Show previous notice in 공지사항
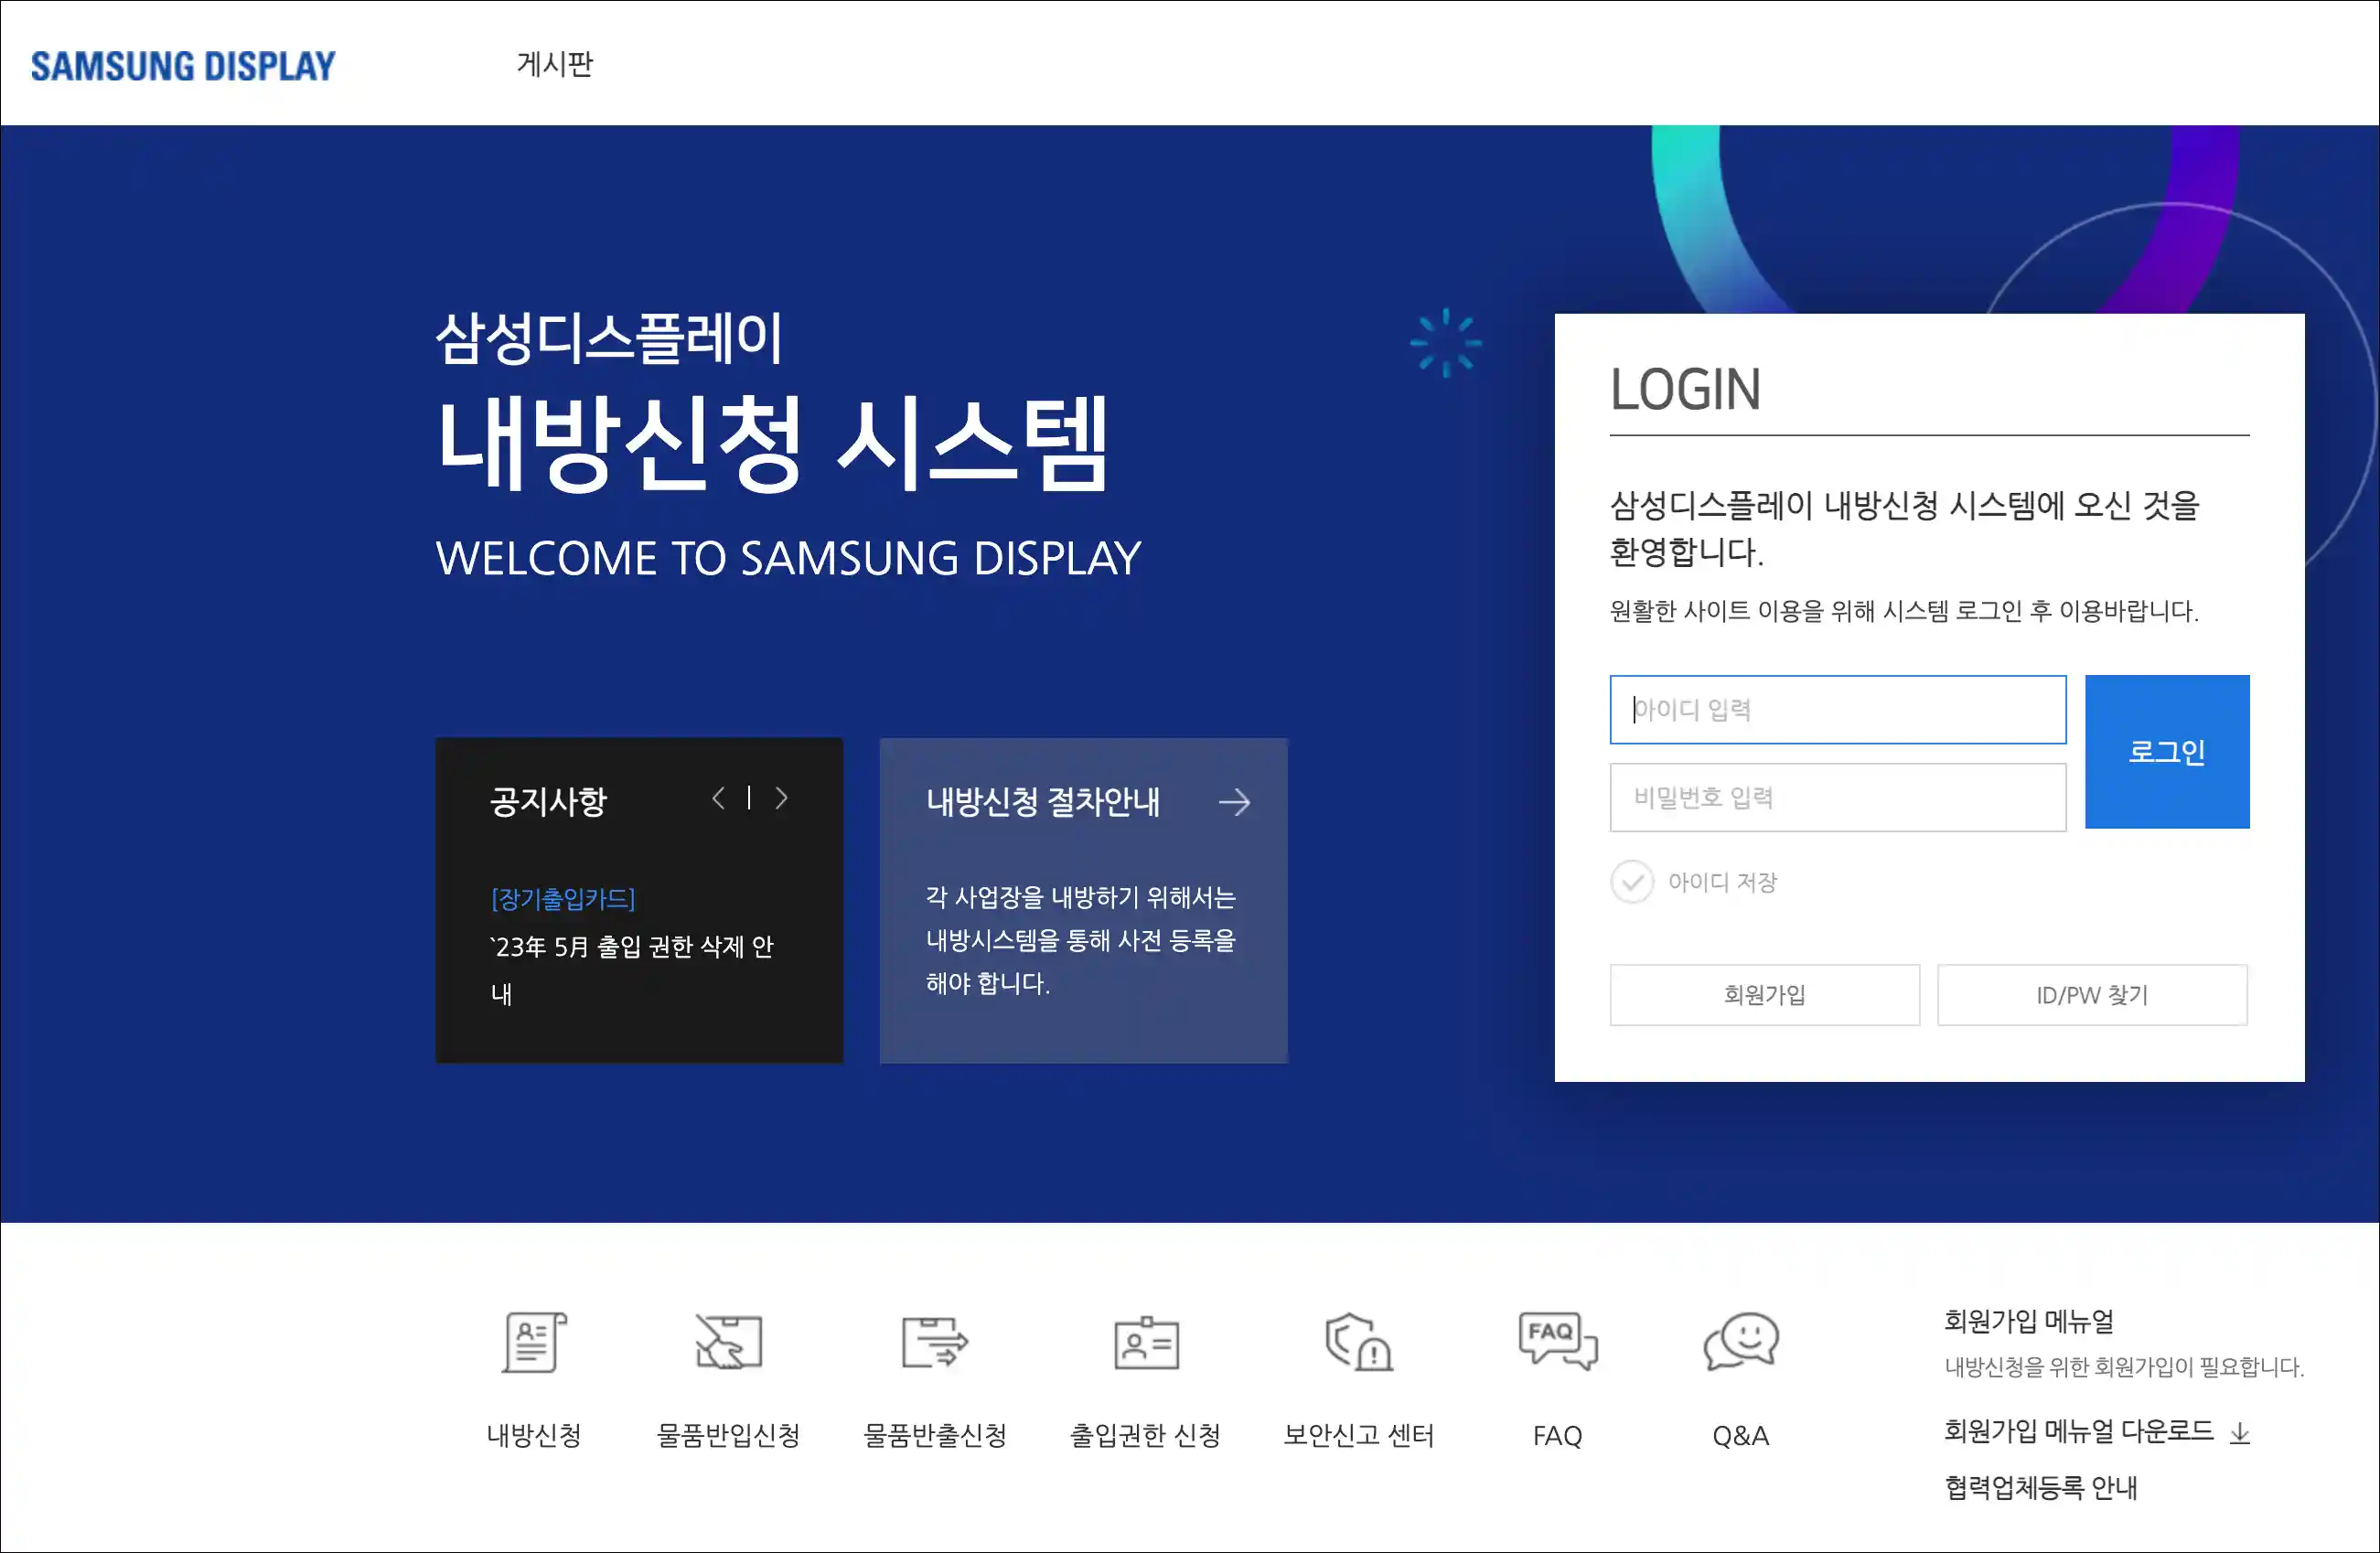The height and width of the screenshot is (1553, 2380). (x=718, y=798)
